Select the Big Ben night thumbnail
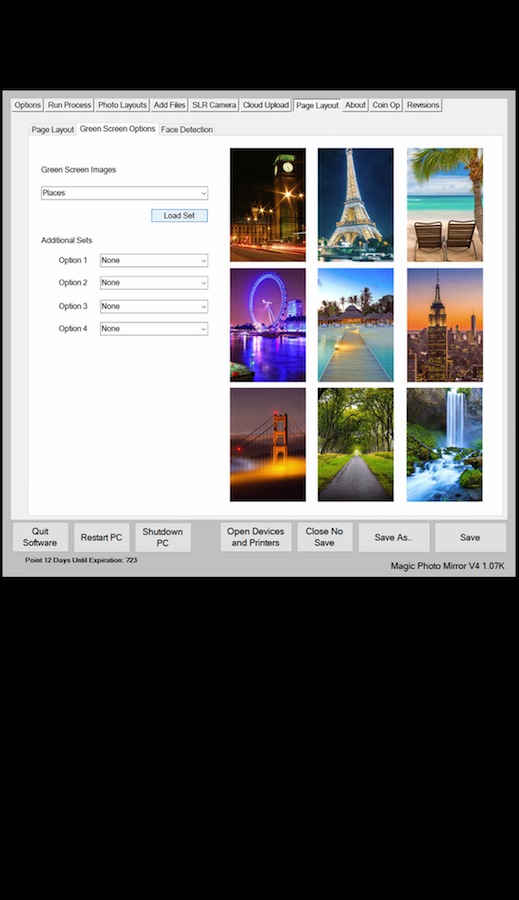This screenshot has width=519, height=900. (x=268, y=205)
